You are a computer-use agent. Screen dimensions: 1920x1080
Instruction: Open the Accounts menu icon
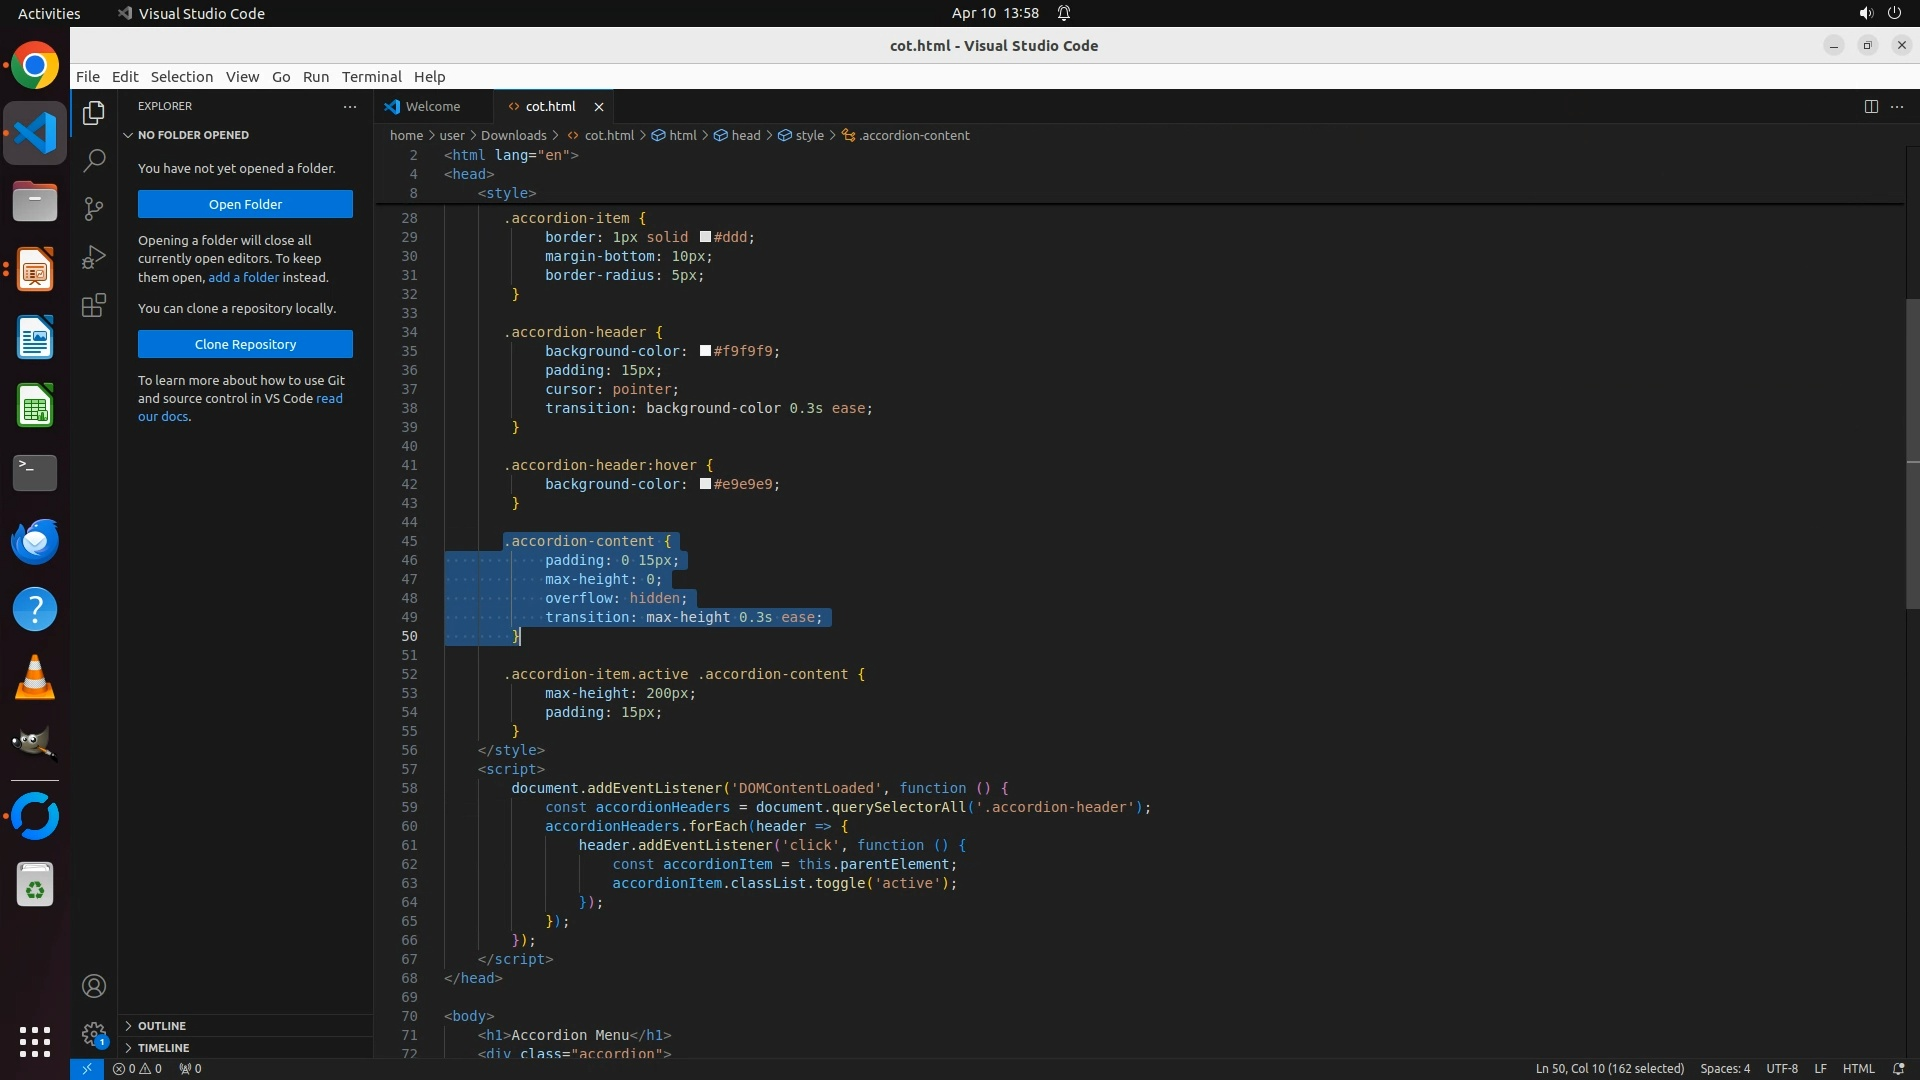[x=94, y=986]
